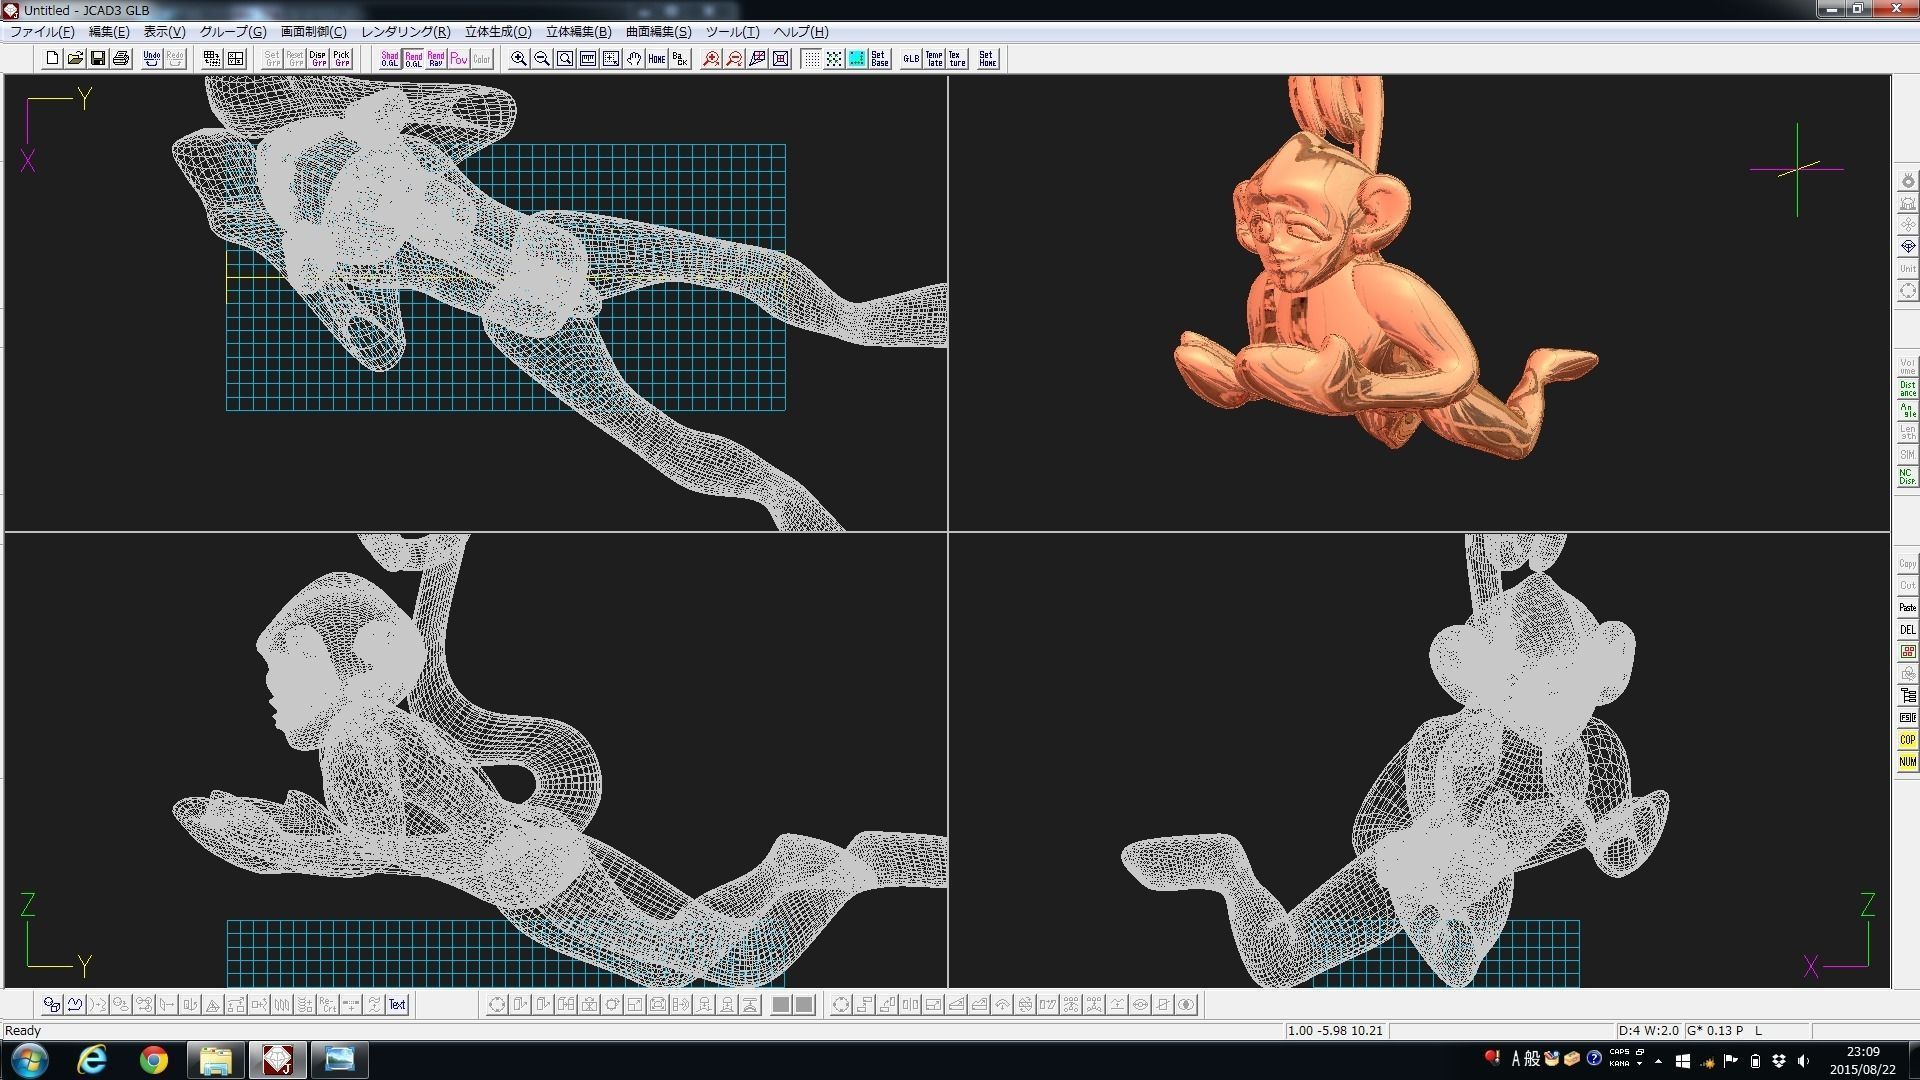
Task: Open the ファイル(F) menu
Action: (x=42, y=32)
